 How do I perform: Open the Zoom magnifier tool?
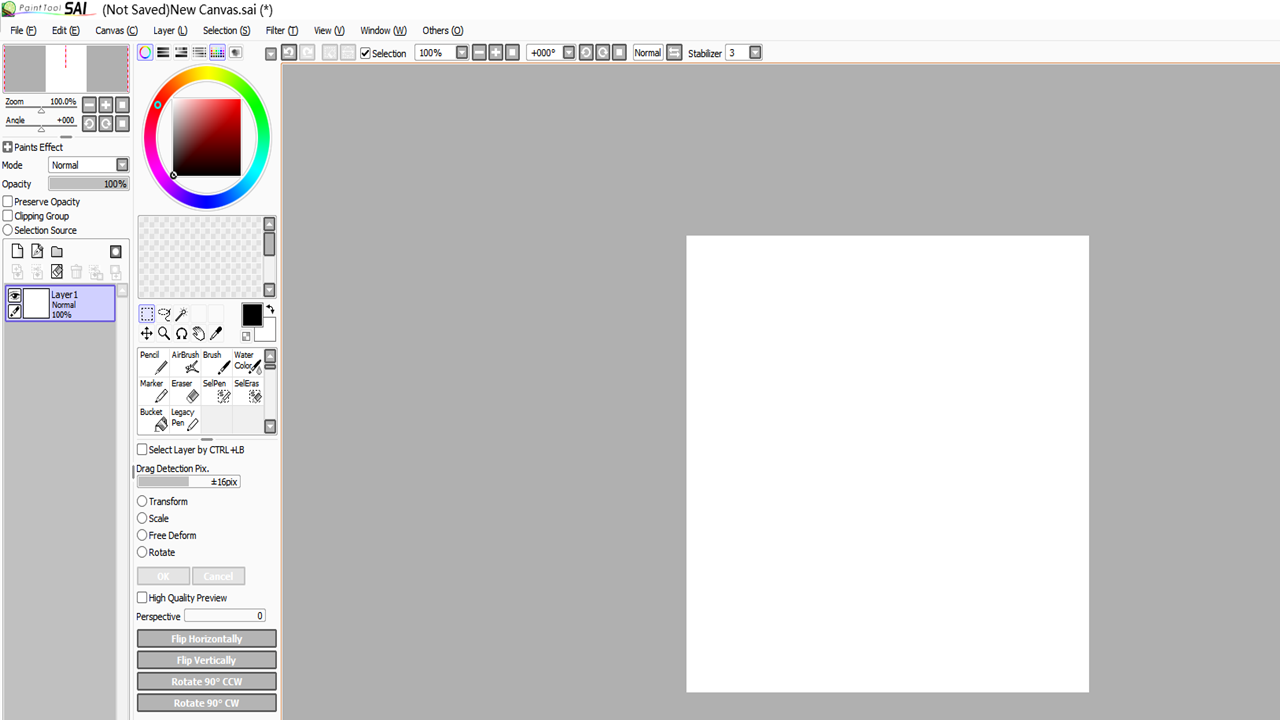(164, 333)
